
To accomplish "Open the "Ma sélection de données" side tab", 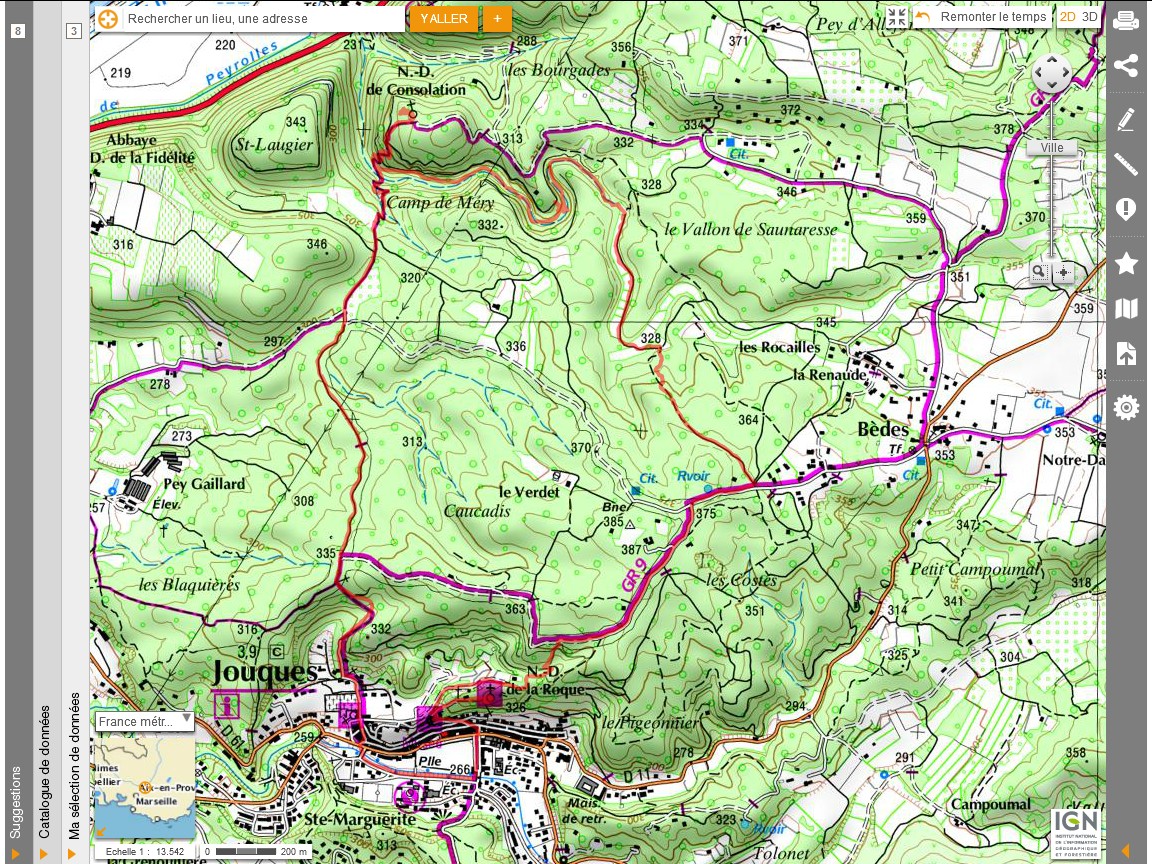I will tap(74, 766).
